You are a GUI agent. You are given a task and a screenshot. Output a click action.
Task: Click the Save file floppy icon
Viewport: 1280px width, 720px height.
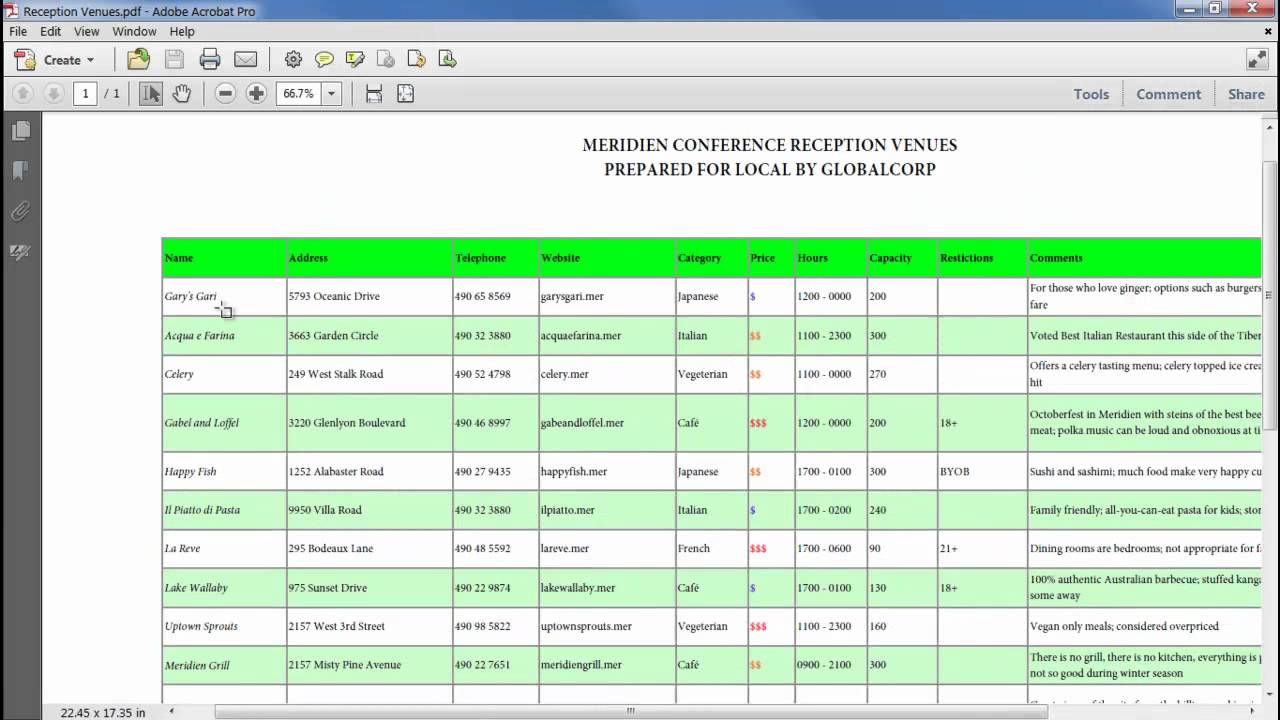(x=174, y=60)
